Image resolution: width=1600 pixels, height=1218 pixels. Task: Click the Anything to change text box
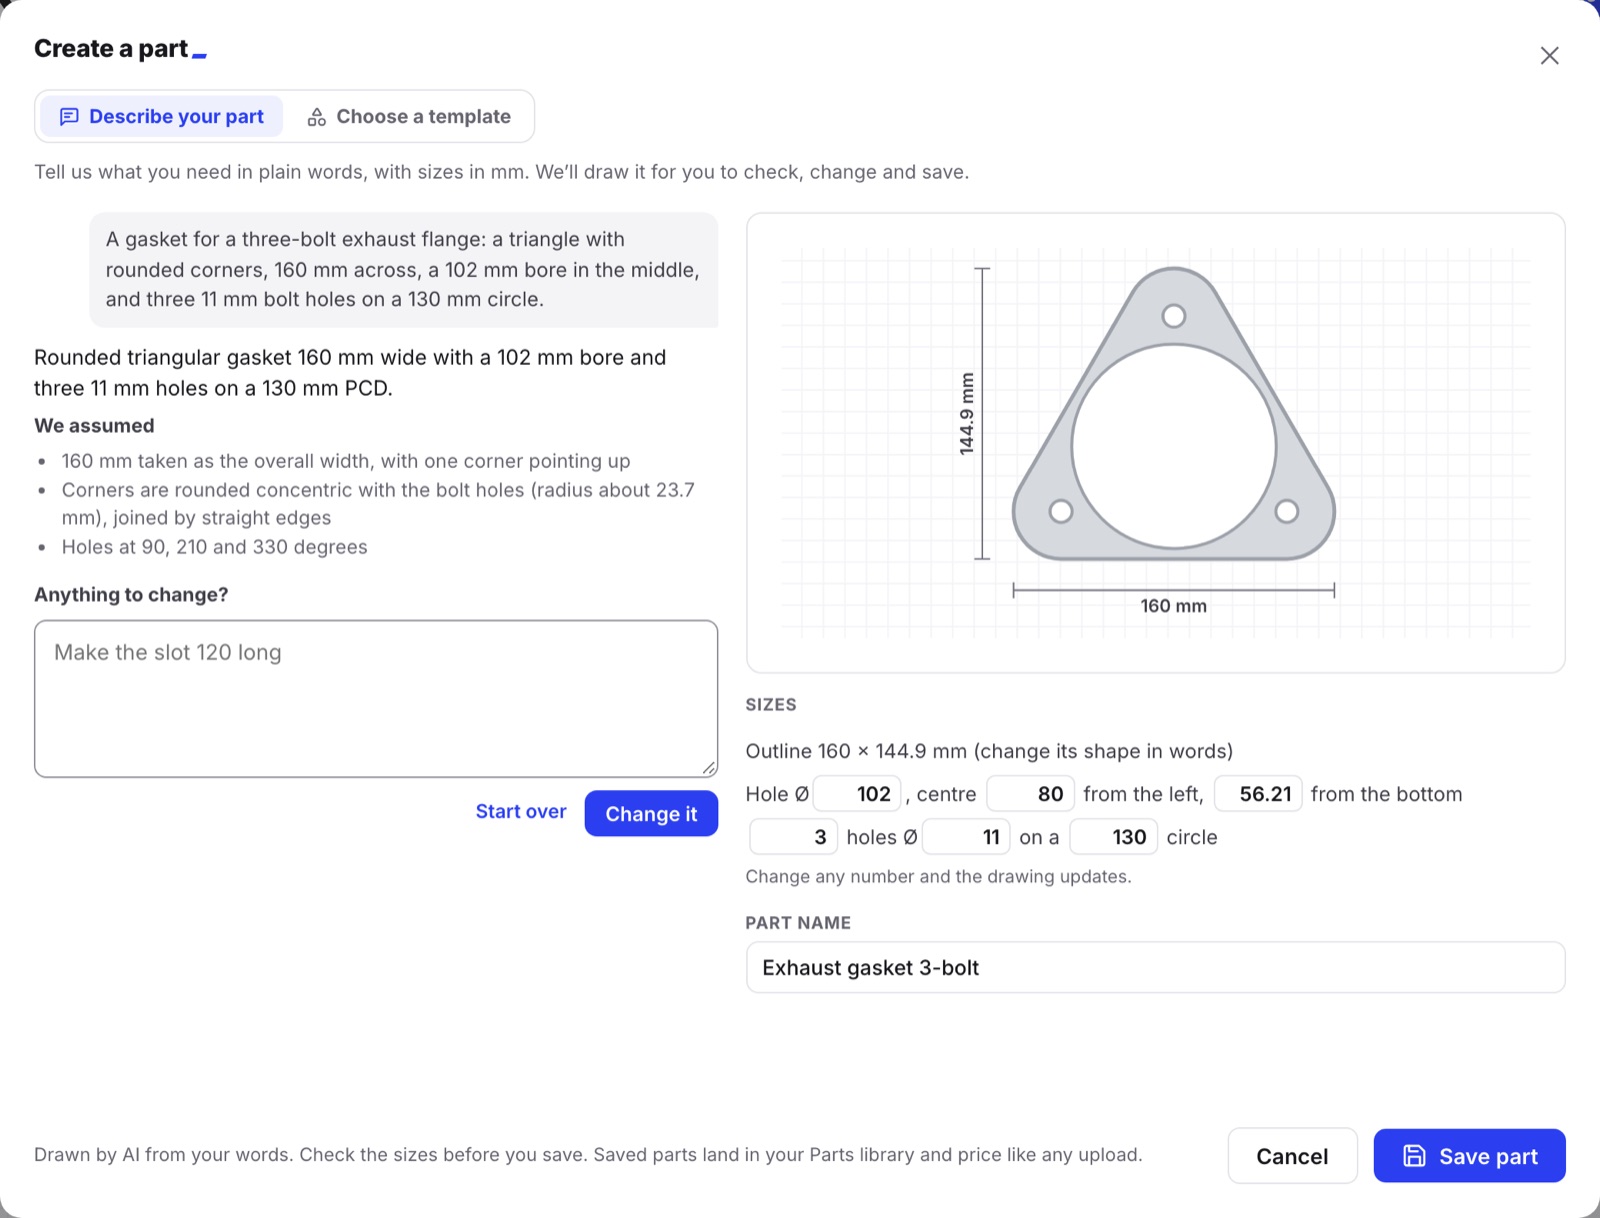click(x=376, y=698)
